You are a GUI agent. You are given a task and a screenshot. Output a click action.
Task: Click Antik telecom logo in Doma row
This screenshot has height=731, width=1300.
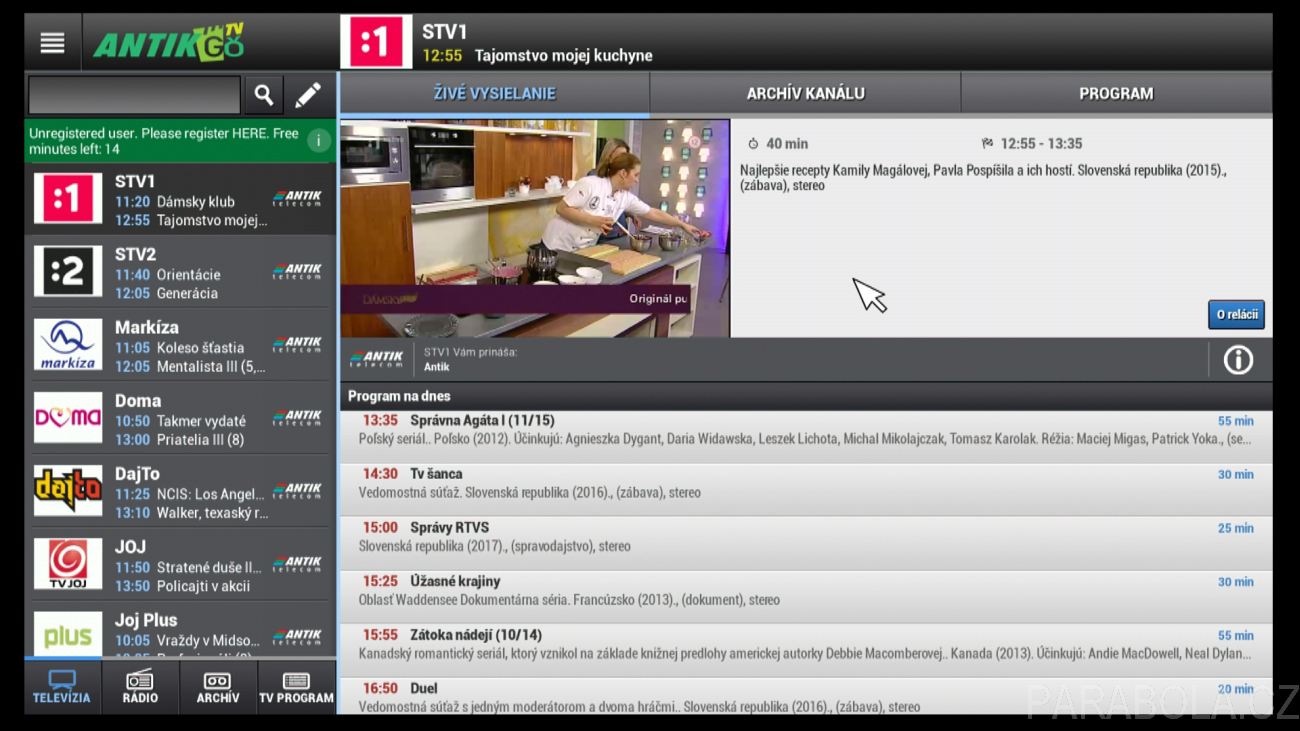pyautogui.click(x=297, y=417)
